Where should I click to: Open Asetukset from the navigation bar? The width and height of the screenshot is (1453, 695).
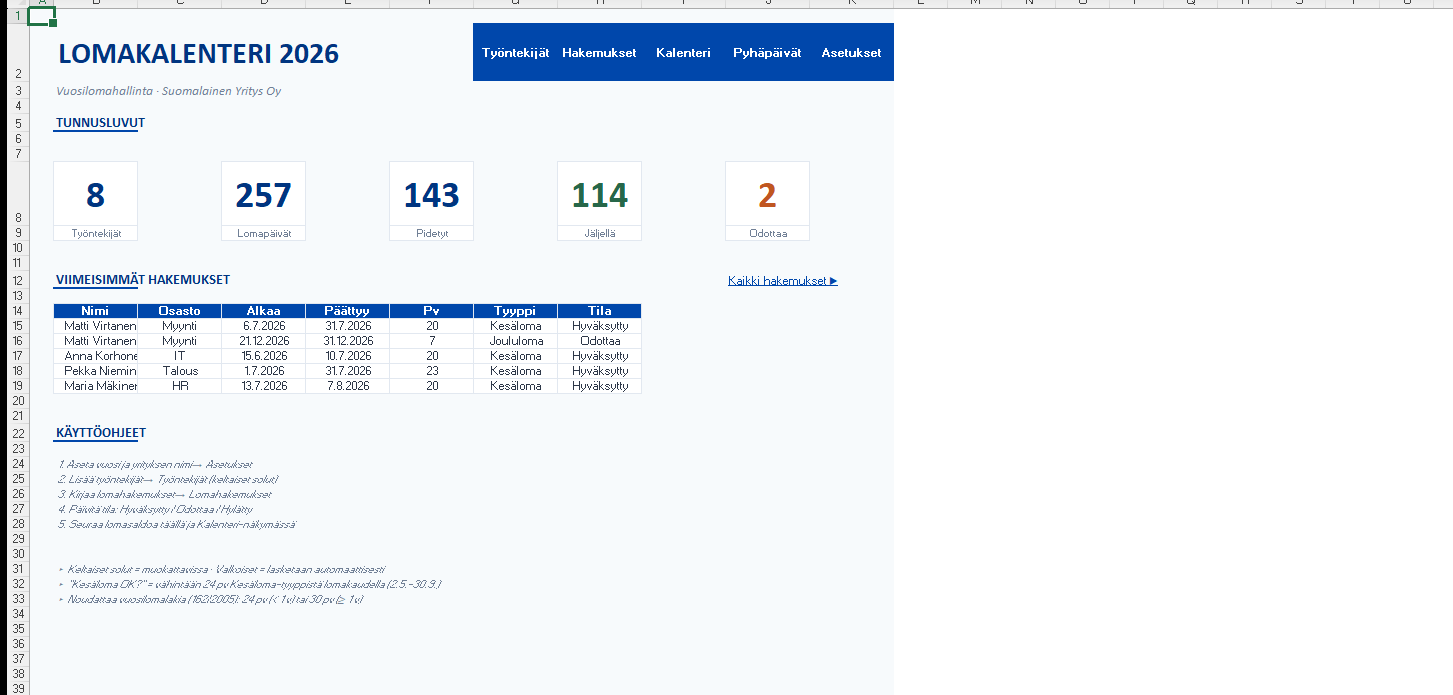pos(851,53)
